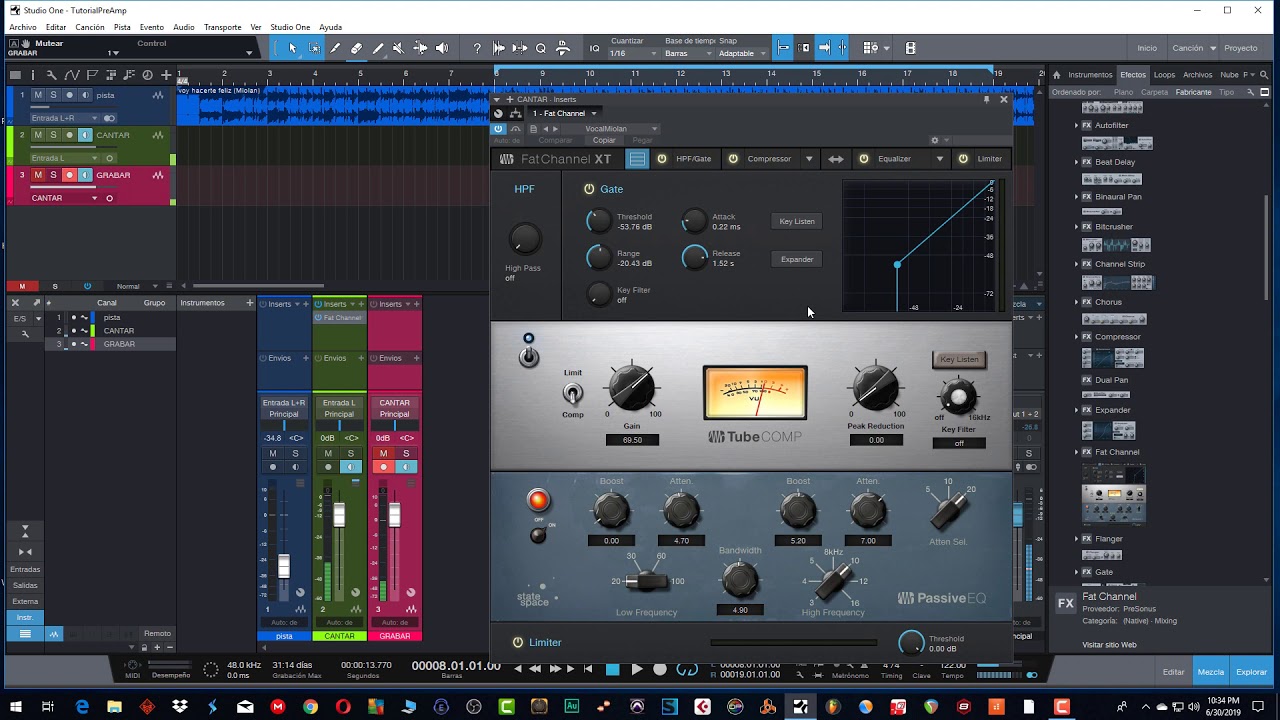Viewport: 1280px width, 720px height.
Task: Toggle HPF/Gate power button
Action: tap(662, 159)
